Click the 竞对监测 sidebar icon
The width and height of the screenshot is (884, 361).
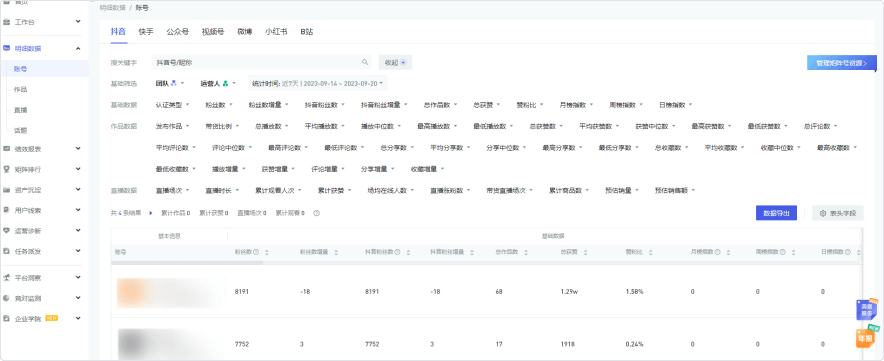6,298
